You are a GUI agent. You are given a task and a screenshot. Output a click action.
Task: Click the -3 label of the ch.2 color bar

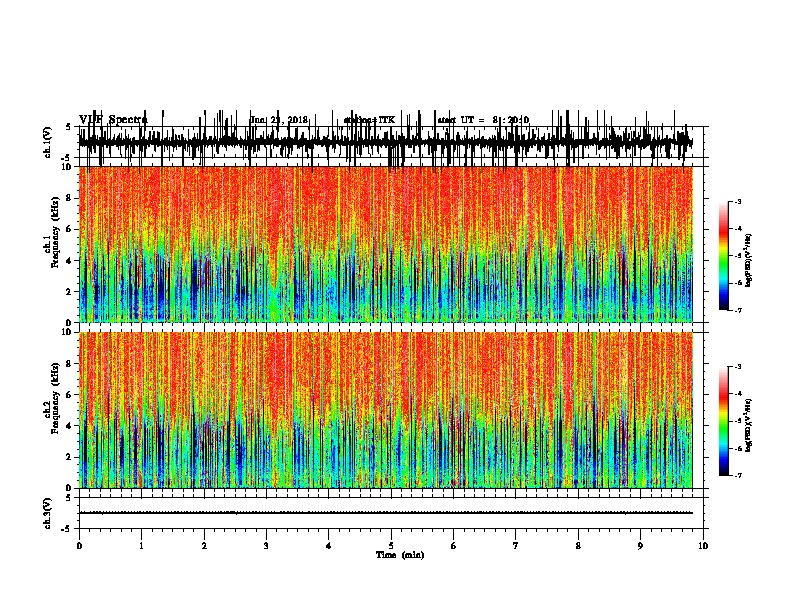(x=737, y=367)
